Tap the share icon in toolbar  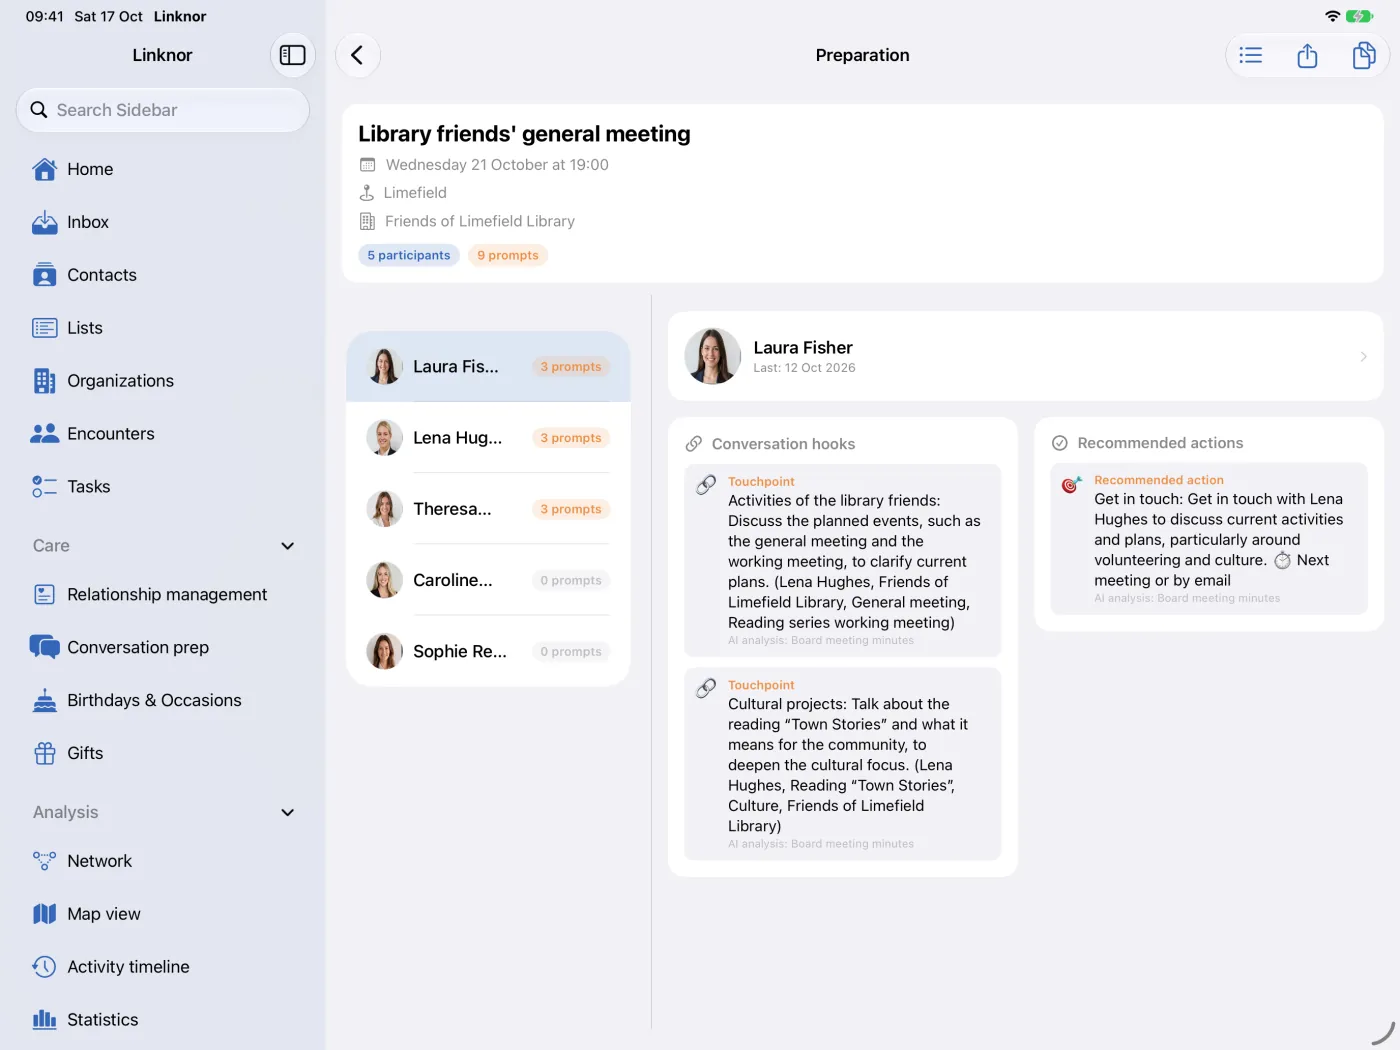coord(1307,55)
